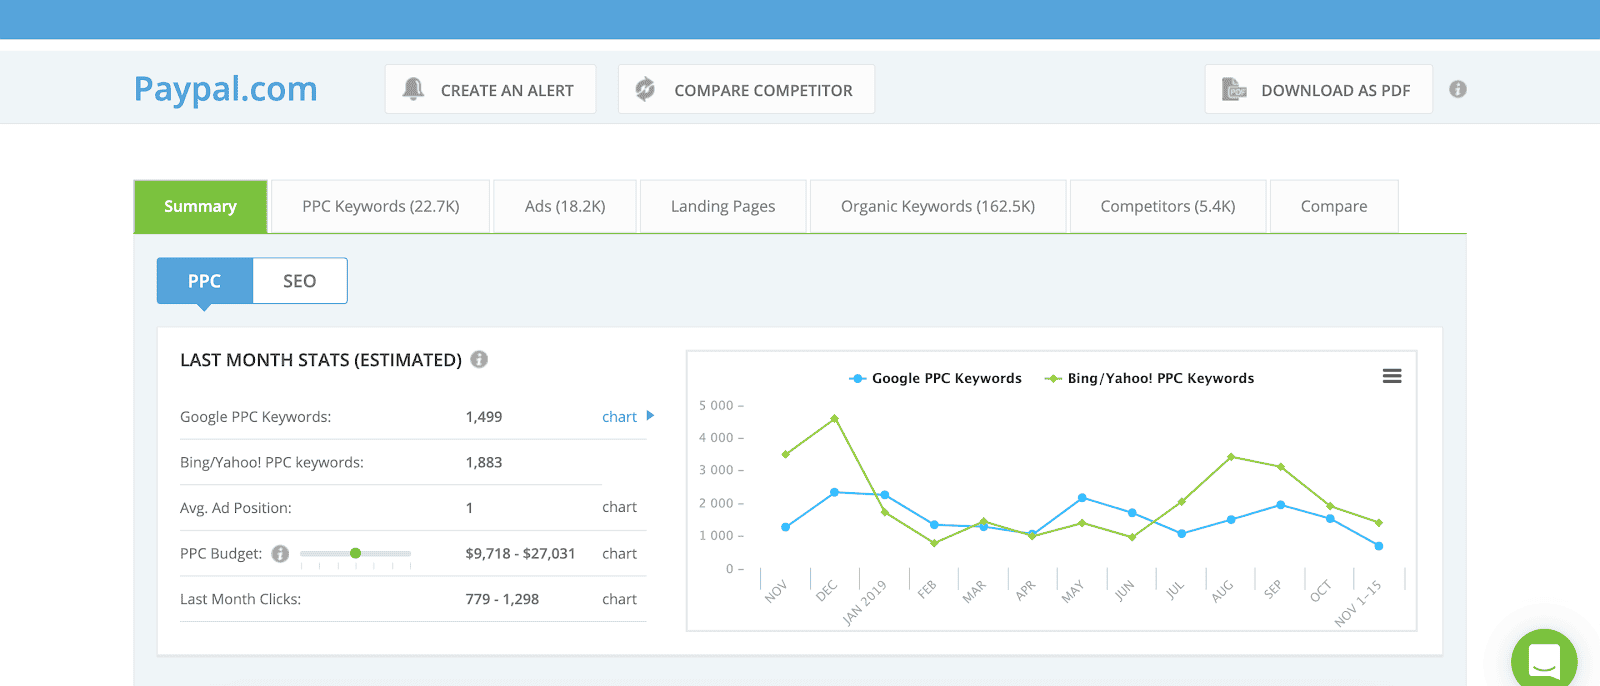Image resolution: width=1600 pixels, height=686 pixels.
Task: Toggle Bing/Yahoo! PPC Keywords legend series
Action: (1150, 378)
